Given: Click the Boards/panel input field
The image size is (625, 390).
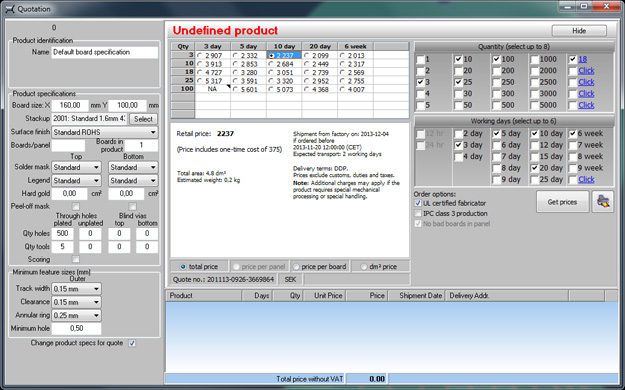Looking at the screenshot, I should [x=68, y=145].
